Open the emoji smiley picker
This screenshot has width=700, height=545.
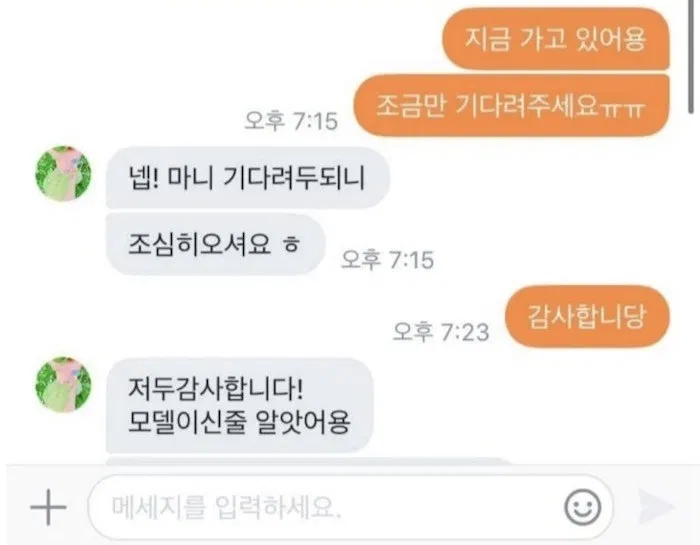583,508
